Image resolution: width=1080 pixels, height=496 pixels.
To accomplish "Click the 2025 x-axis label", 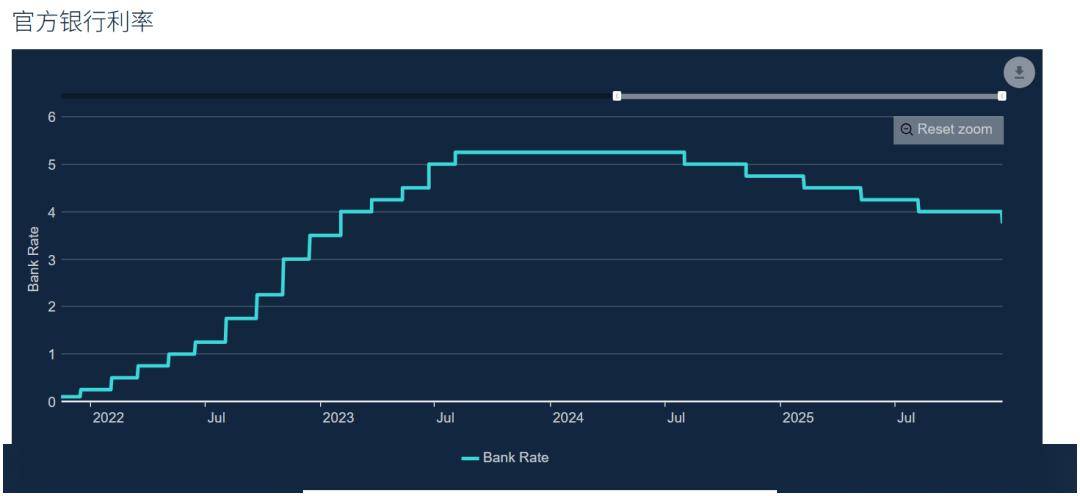I will pos(798,418).
